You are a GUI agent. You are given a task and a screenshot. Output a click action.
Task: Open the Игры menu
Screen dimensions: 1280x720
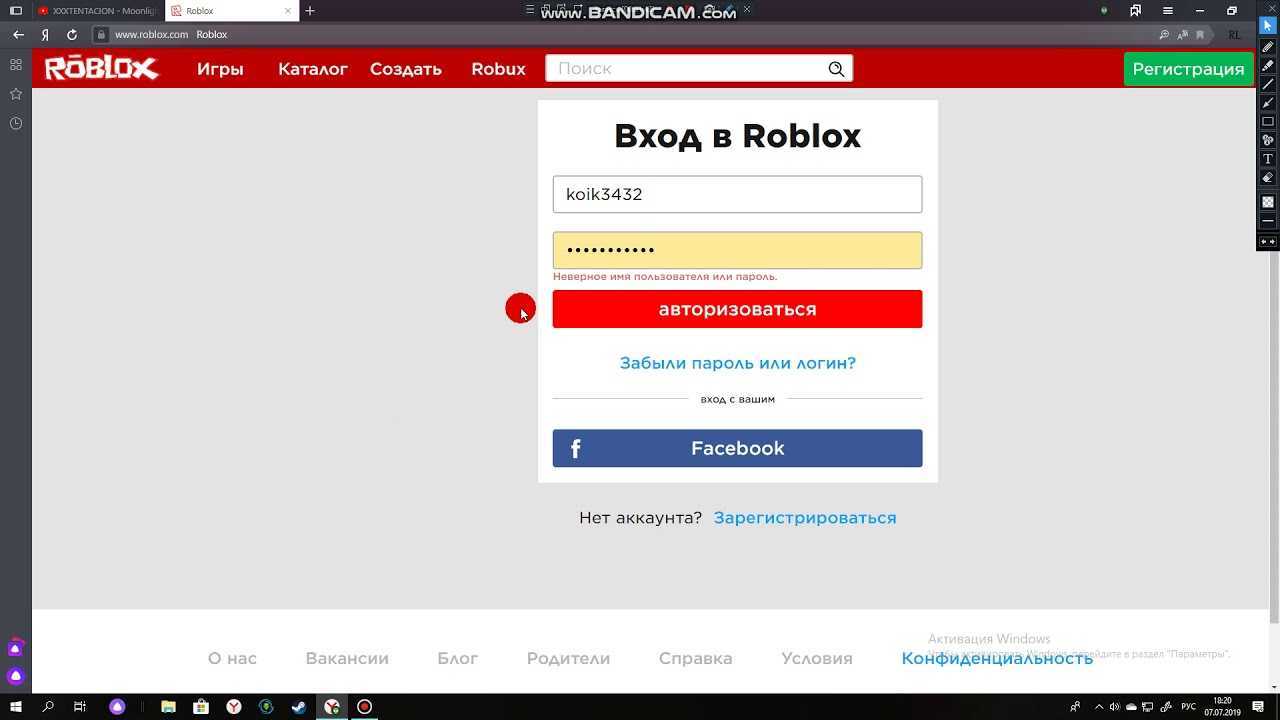[x=220, y=69]
